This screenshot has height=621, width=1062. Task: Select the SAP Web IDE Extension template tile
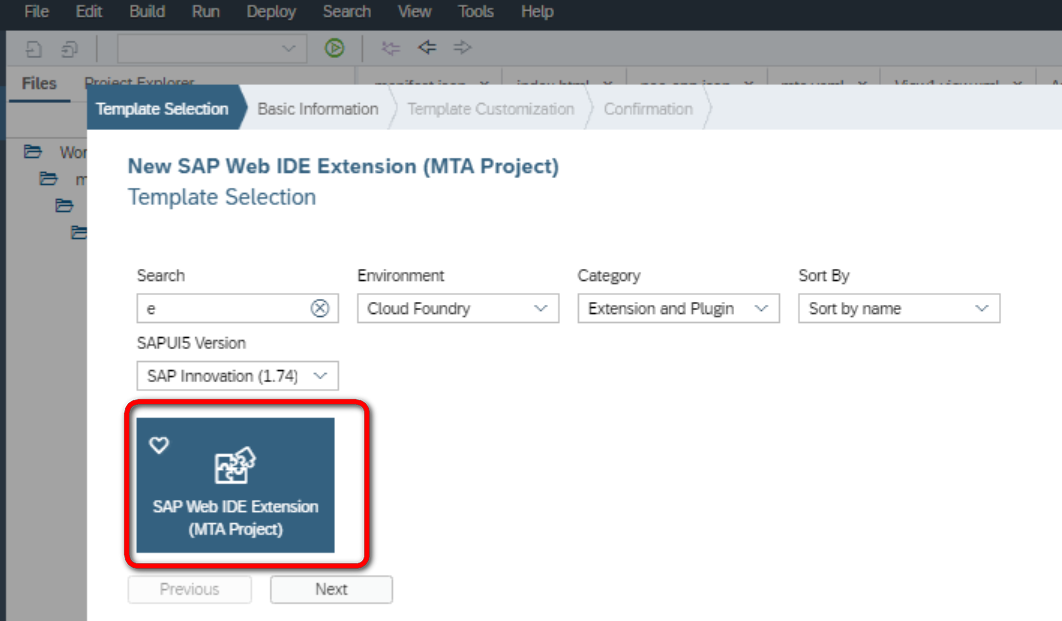(x=235, y=485)
